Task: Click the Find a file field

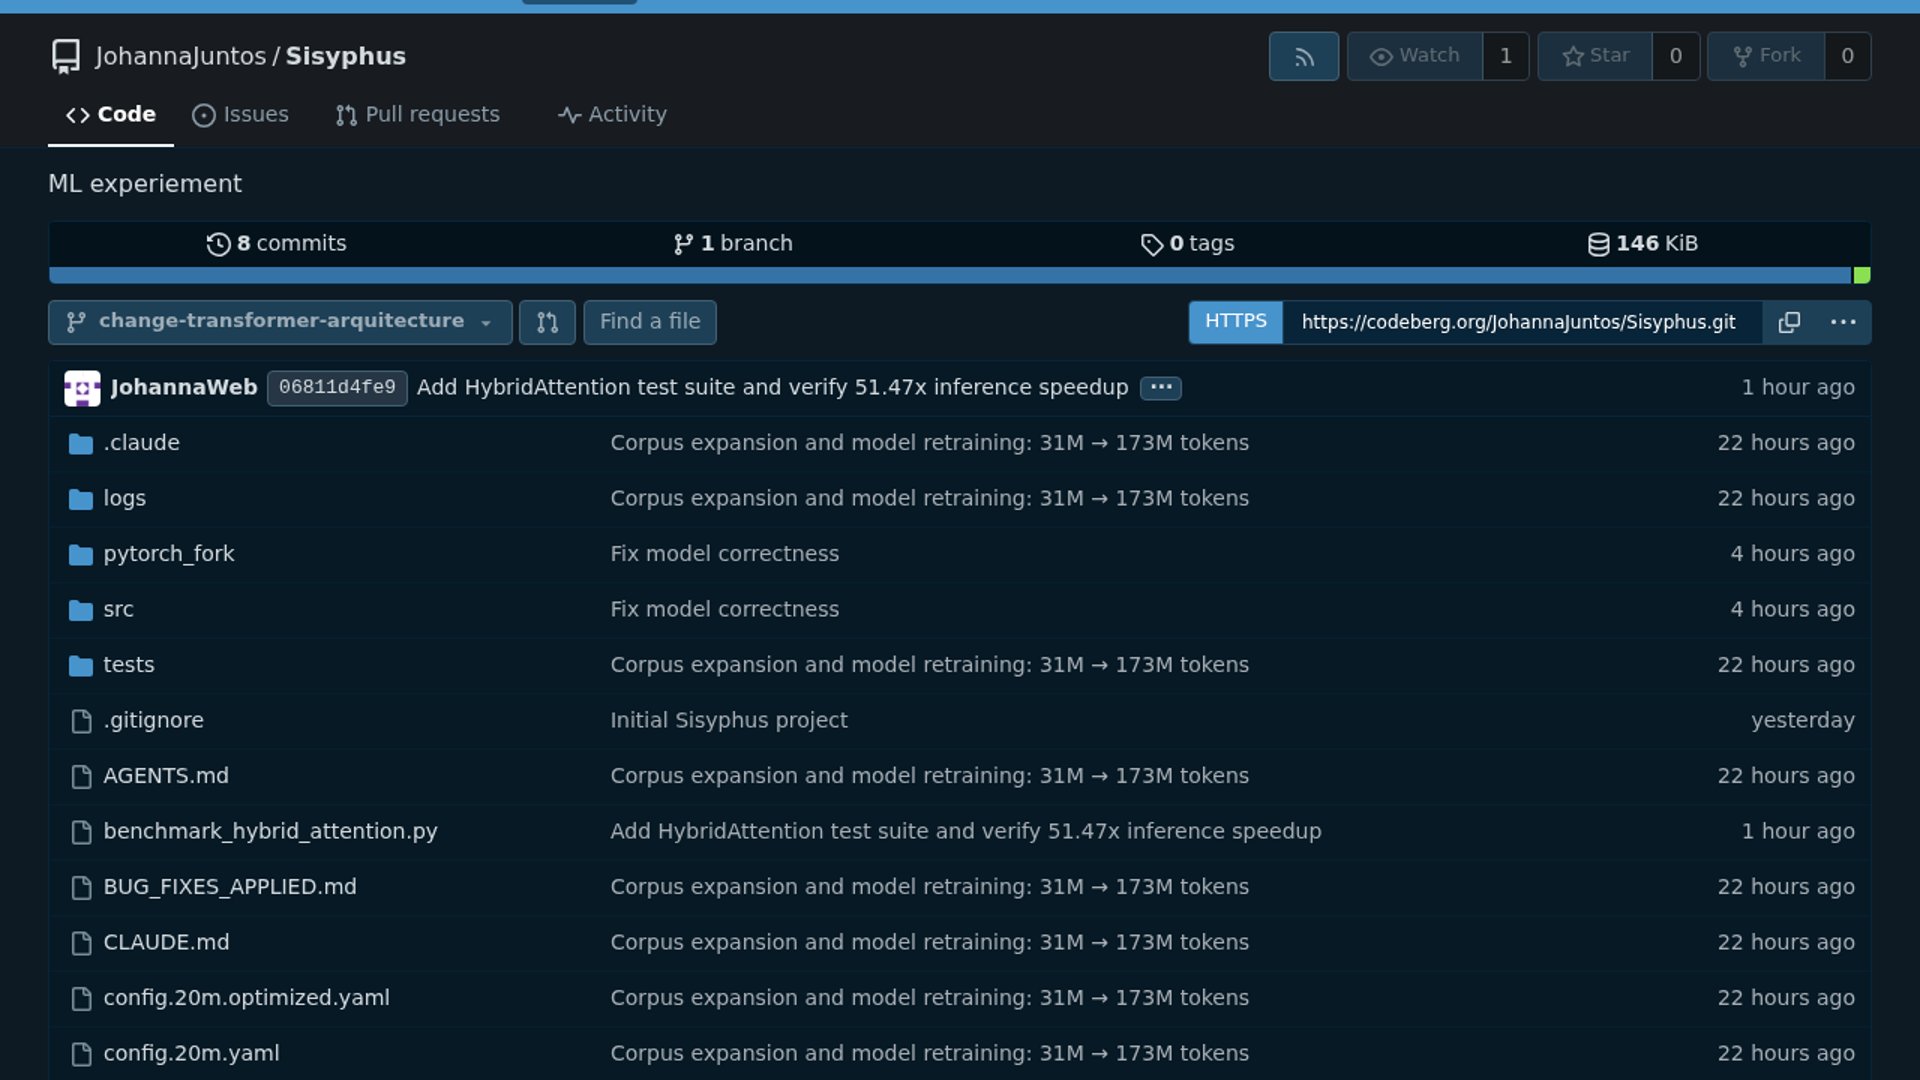Action: tap(650, 322)
